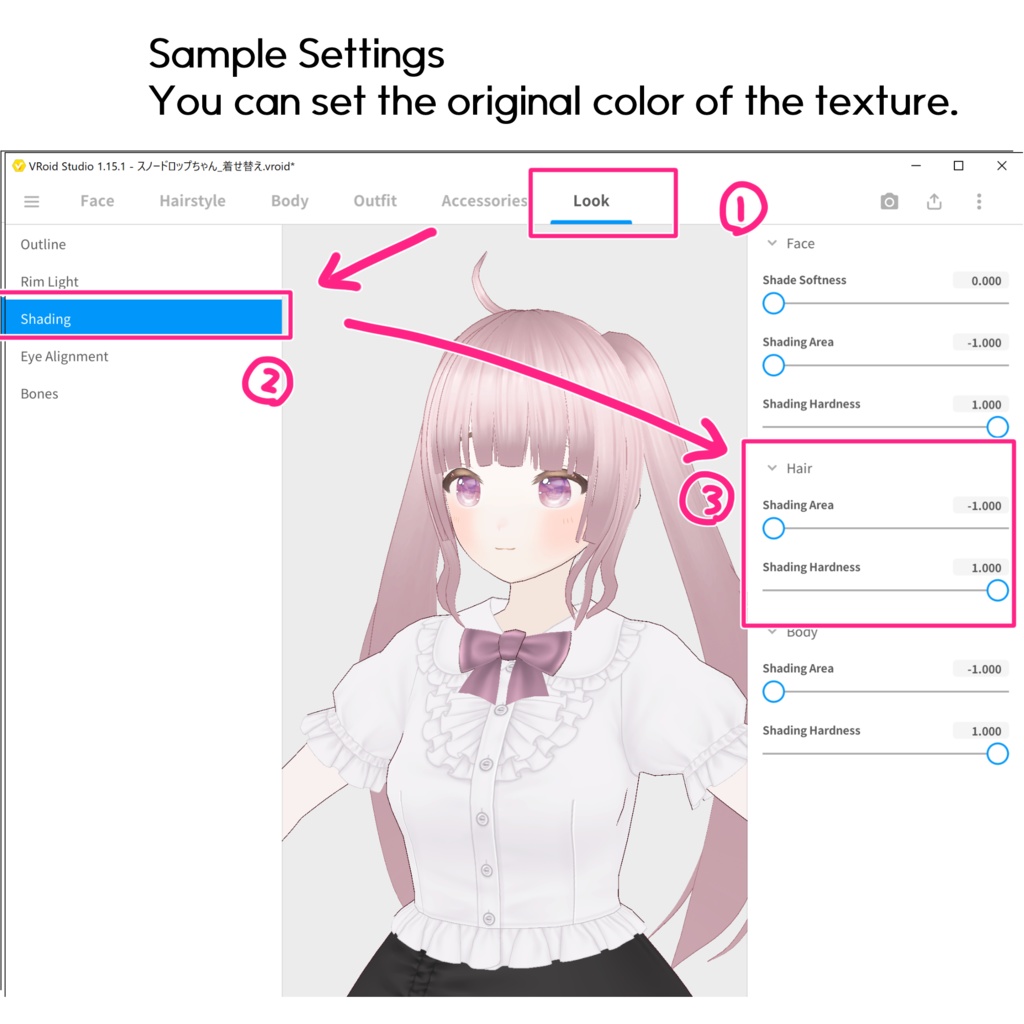
Task: Highlight the Face Shade Softness slider handle
Action: pyautogui.click(x=773, y=303)
